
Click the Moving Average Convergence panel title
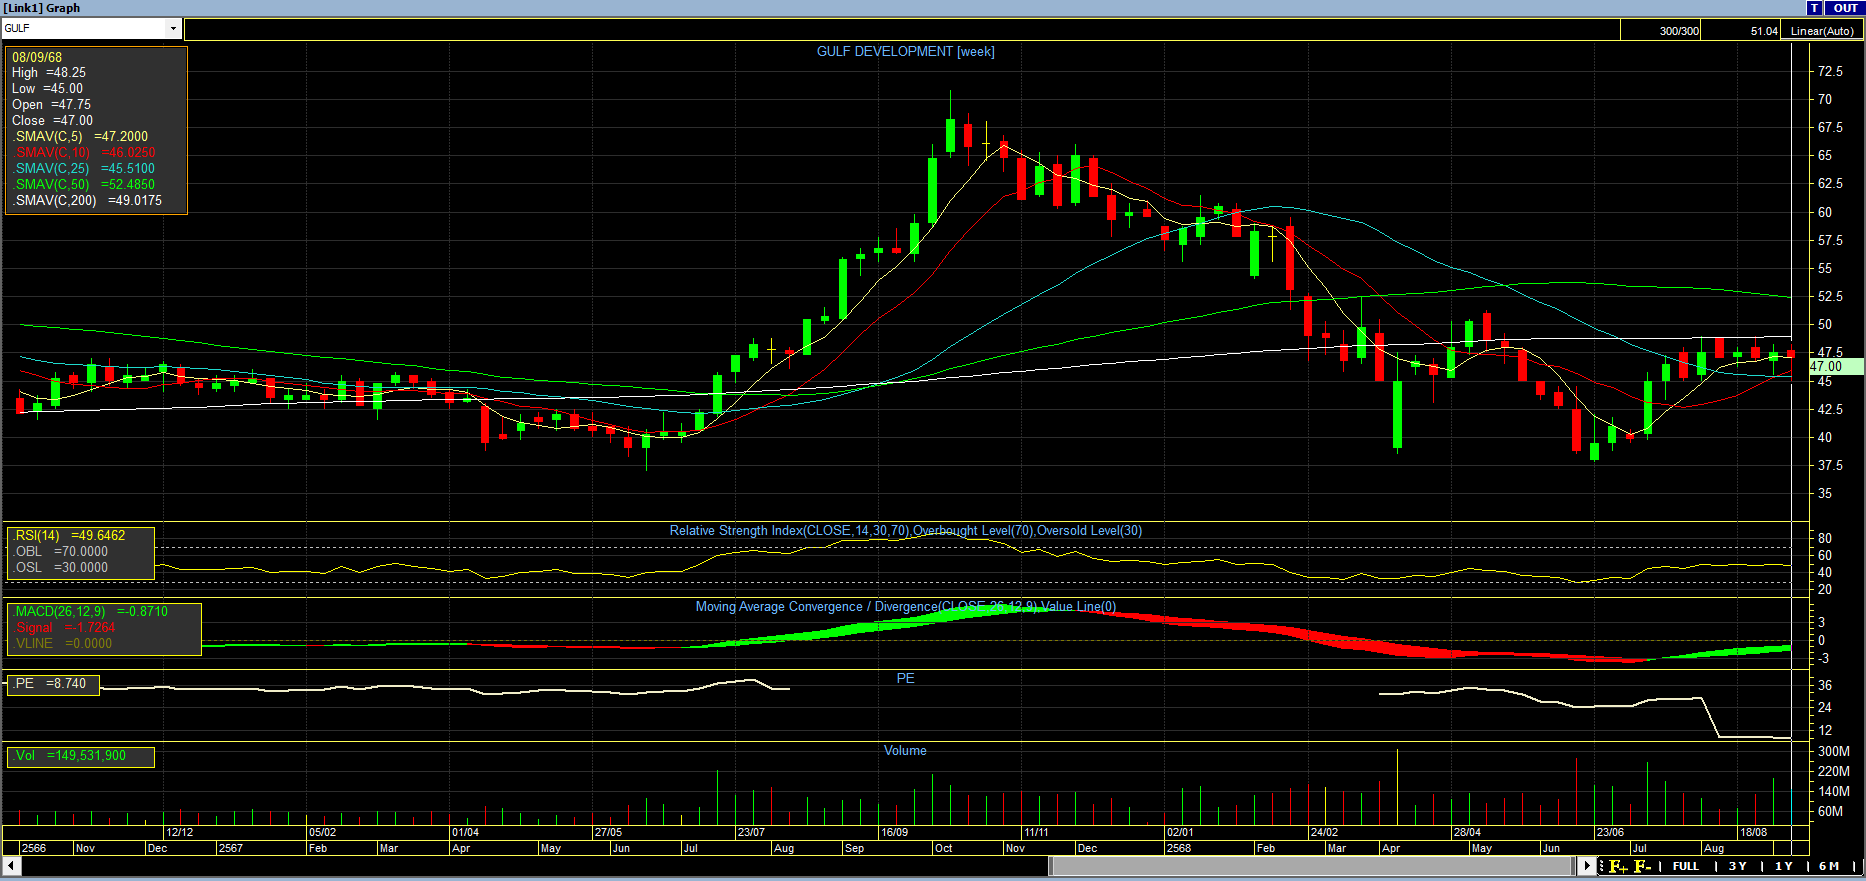(905, 606)
